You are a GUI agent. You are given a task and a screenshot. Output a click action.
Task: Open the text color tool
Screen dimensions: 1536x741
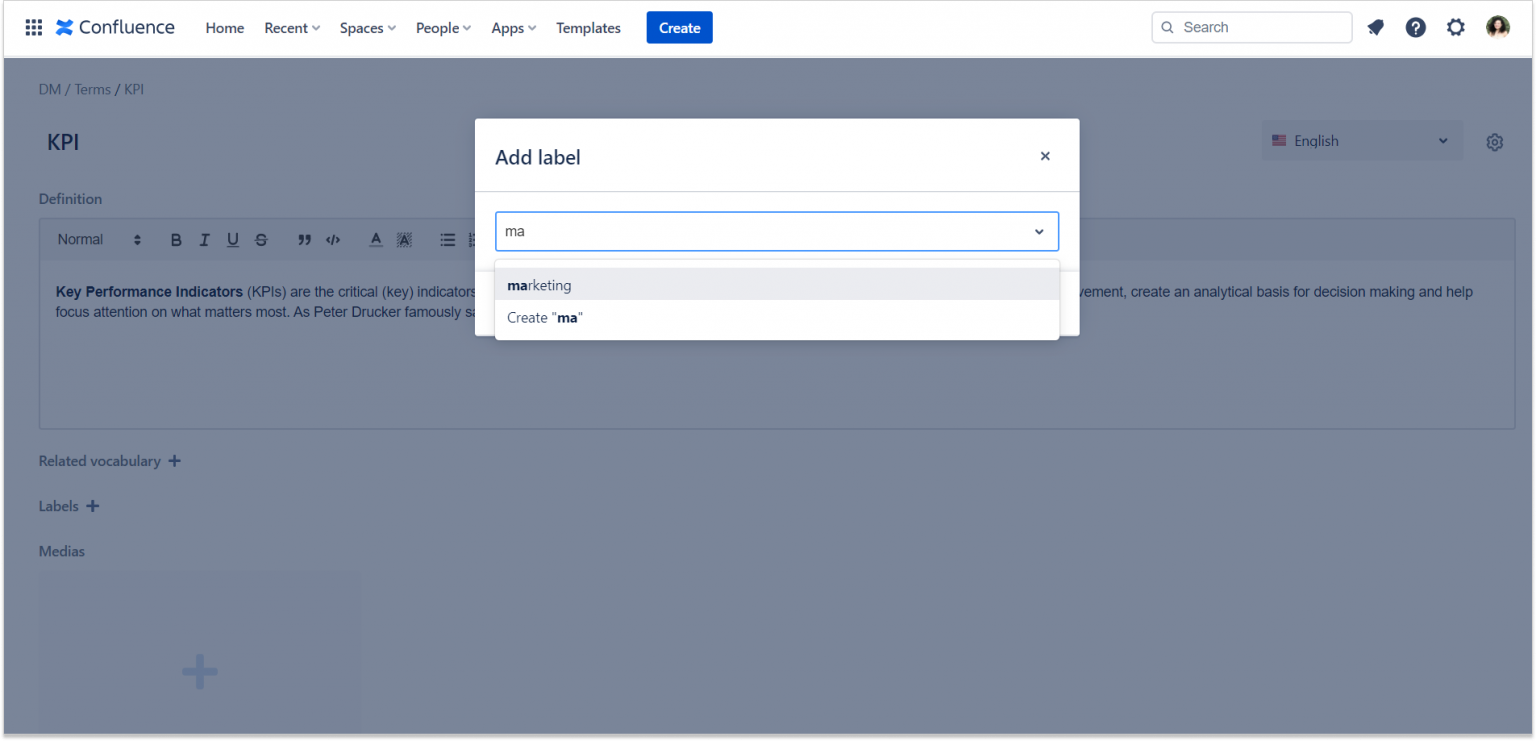375,239
